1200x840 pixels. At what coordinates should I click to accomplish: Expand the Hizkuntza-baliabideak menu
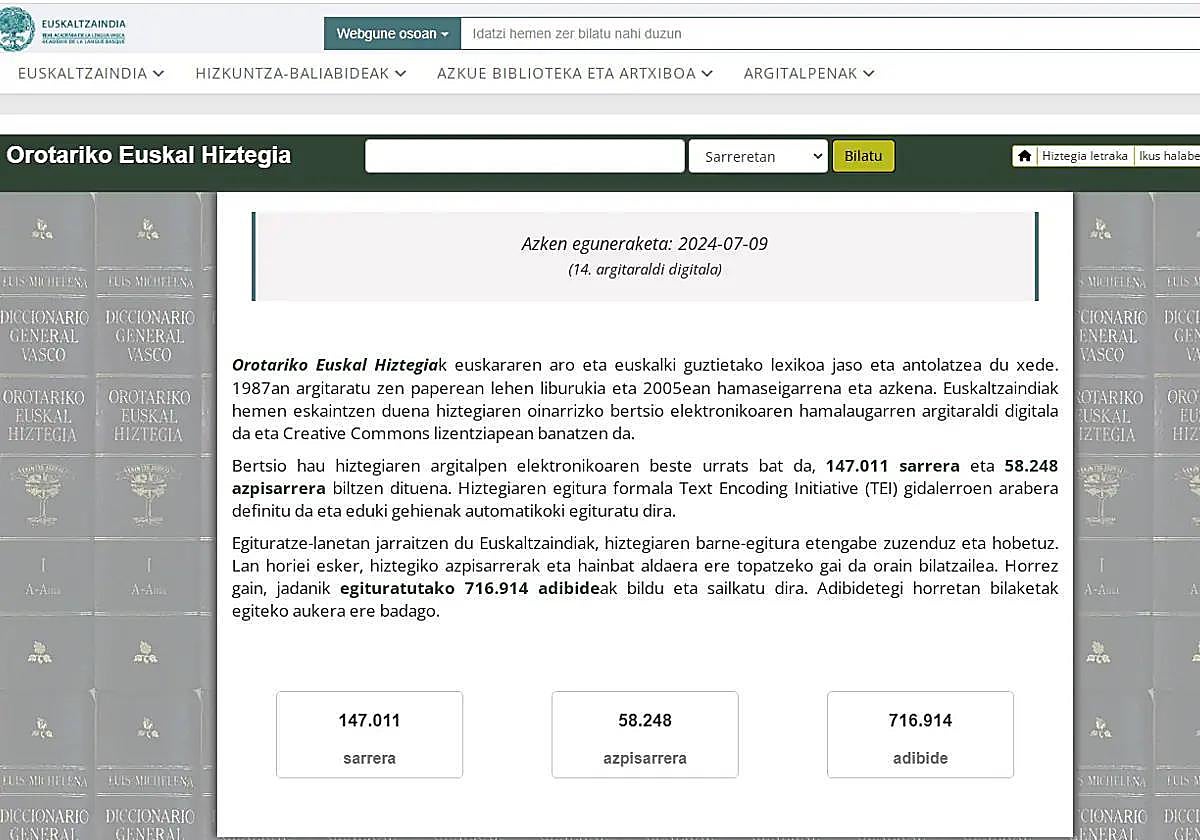point(301,73)
